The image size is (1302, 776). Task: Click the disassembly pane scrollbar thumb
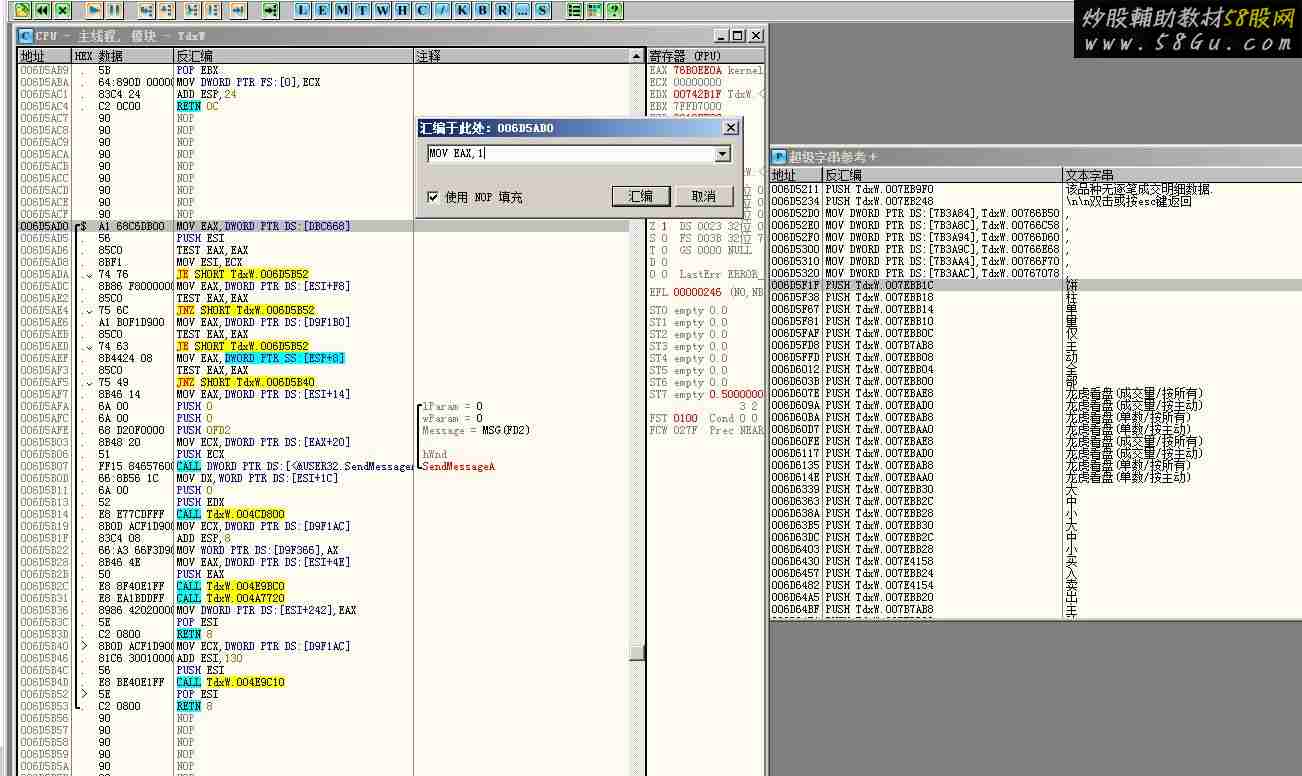pyautogui.click(x=637, y=652)
